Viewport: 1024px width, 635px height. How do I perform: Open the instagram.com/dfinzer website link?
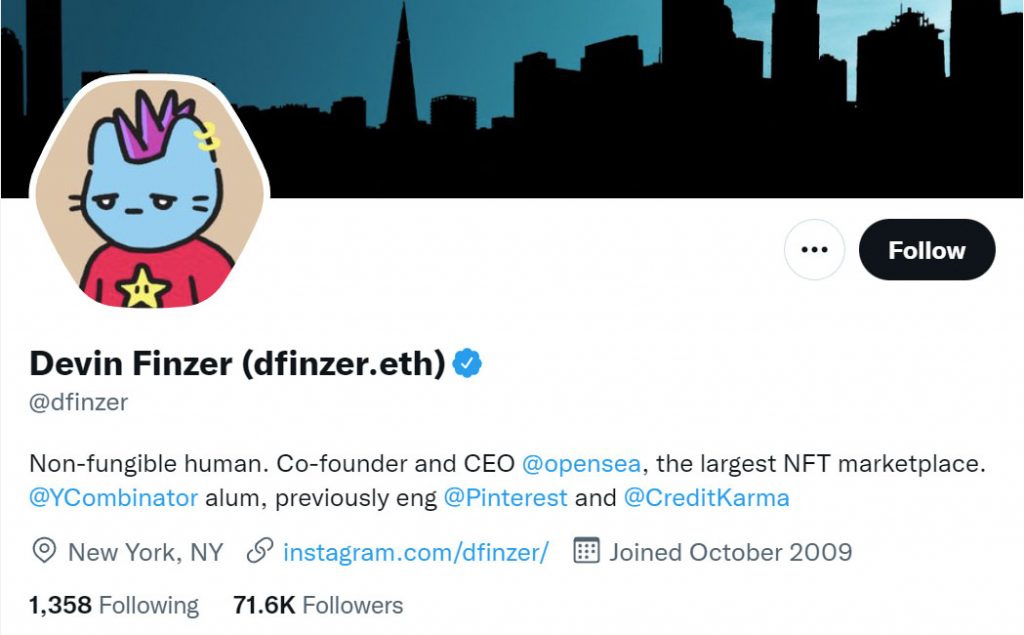416,552
